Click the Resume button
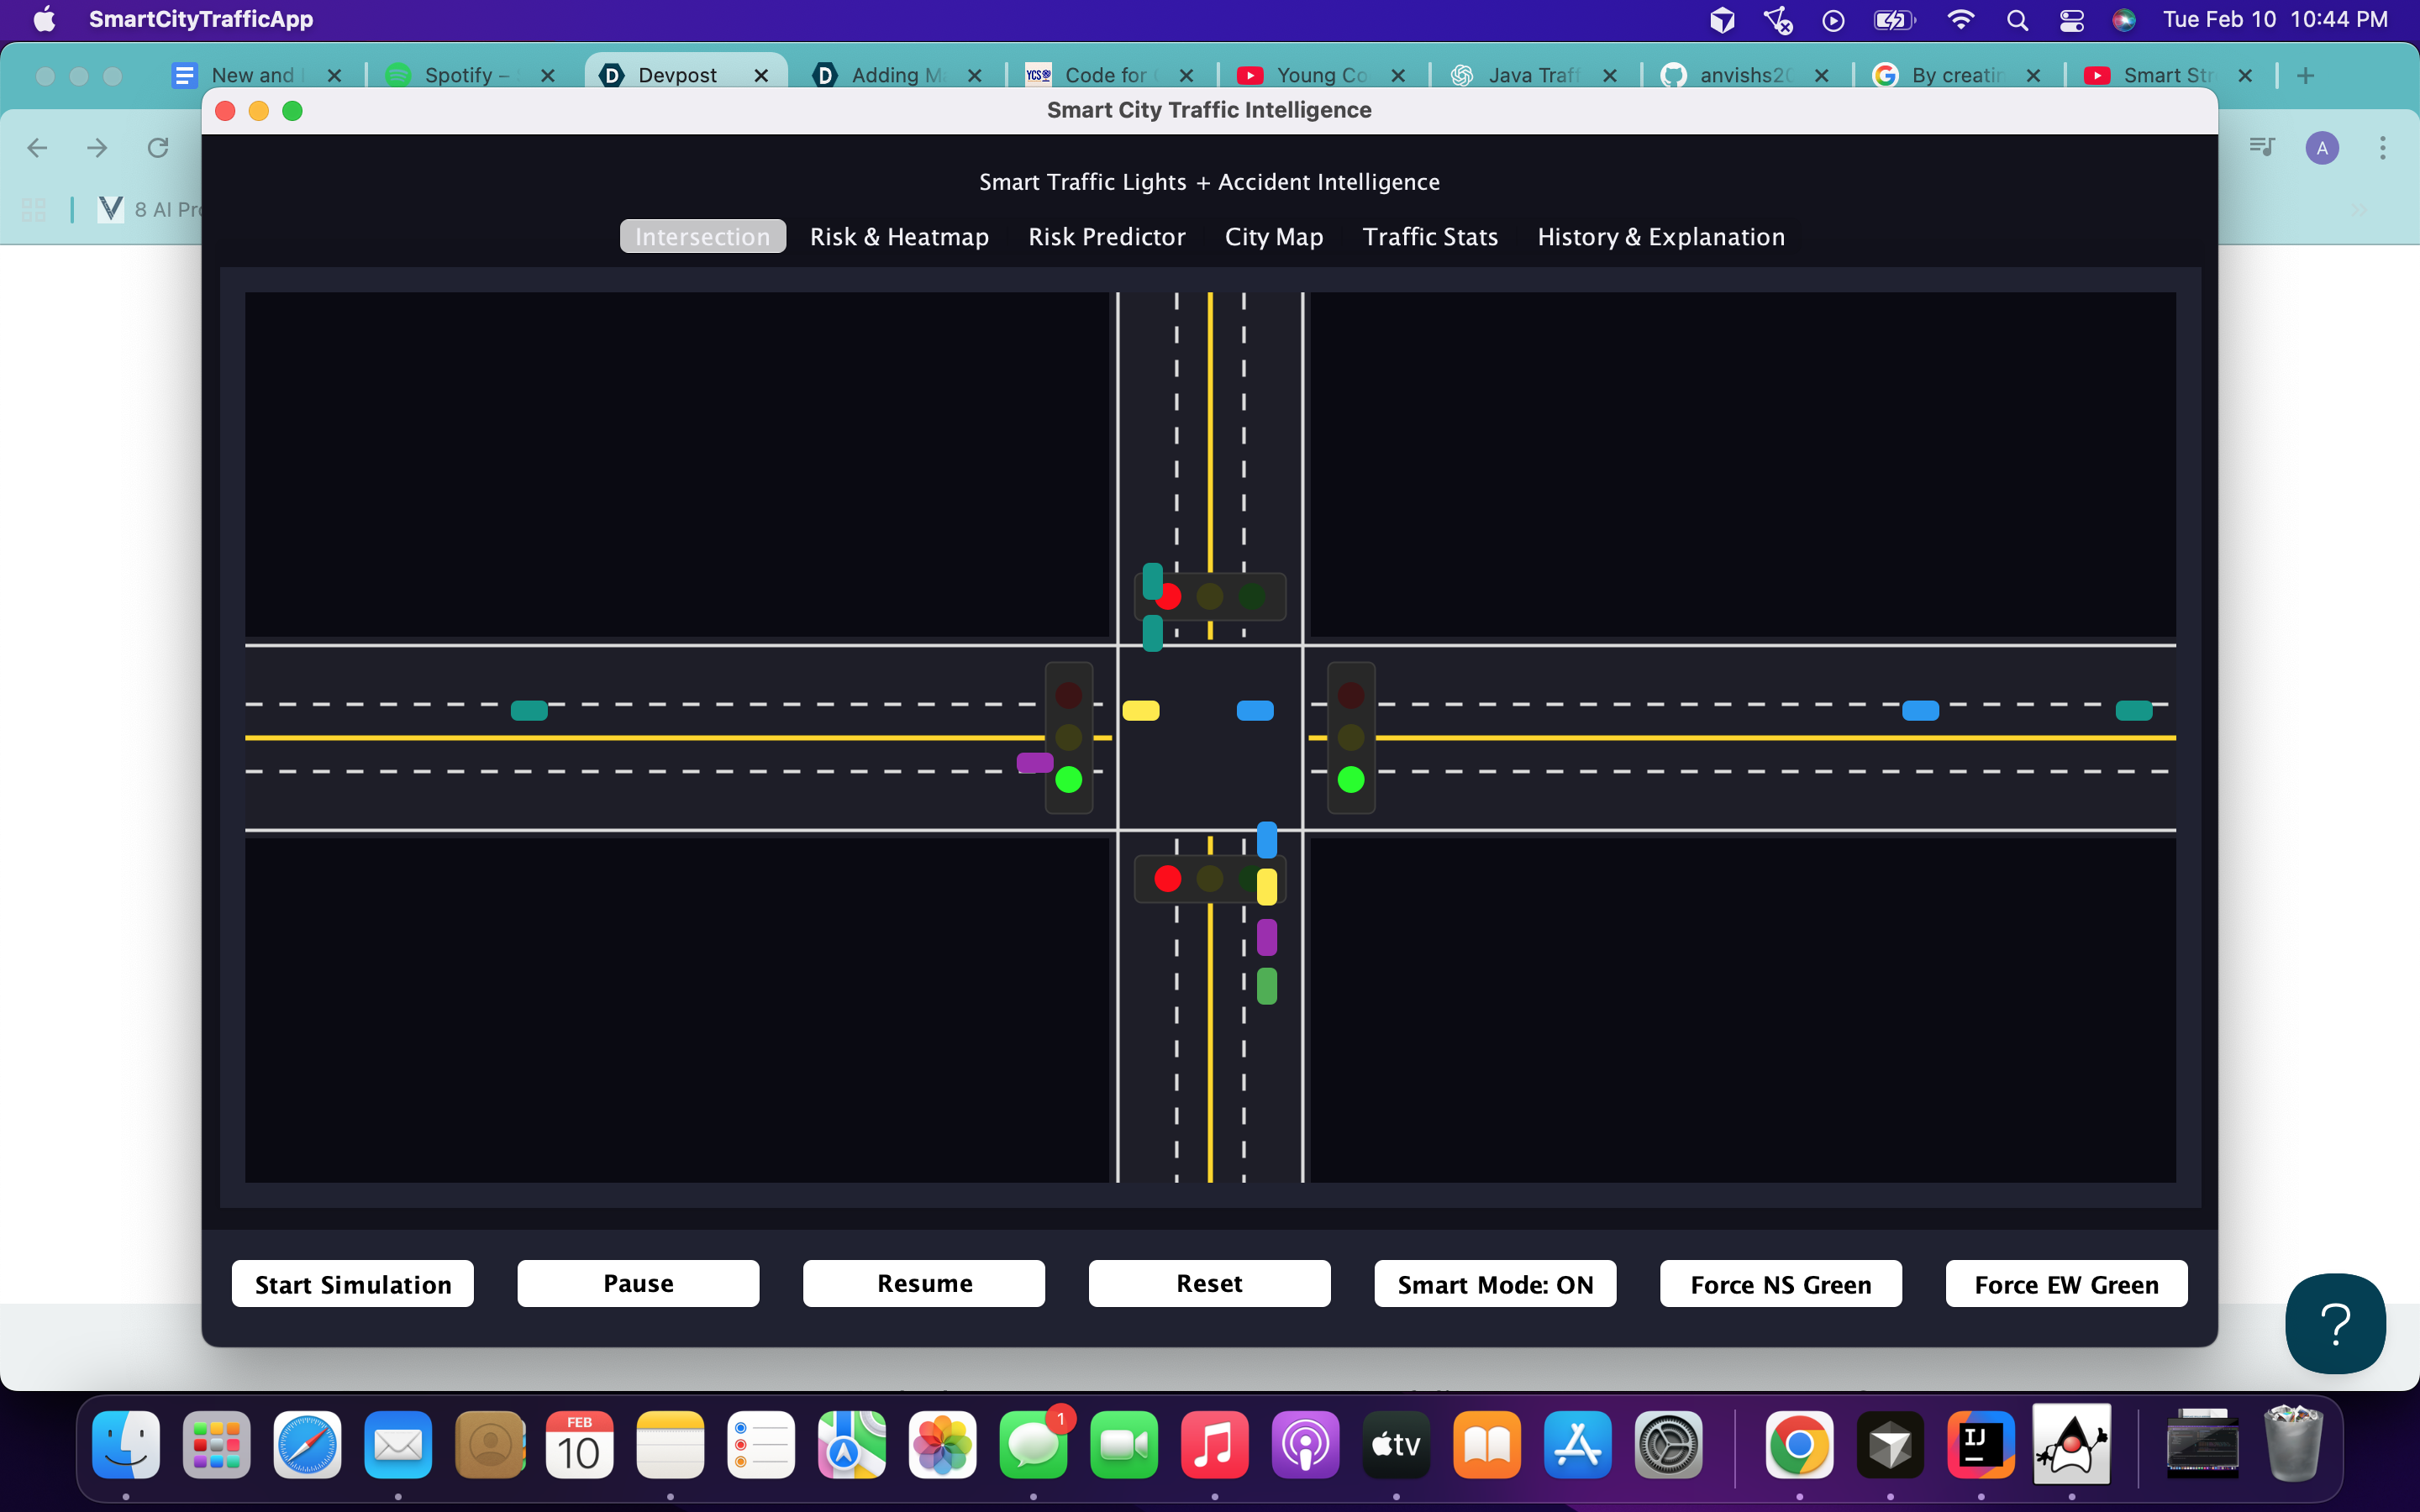The height and width of the screenshot is (1512, 2420). point(923,1283)
